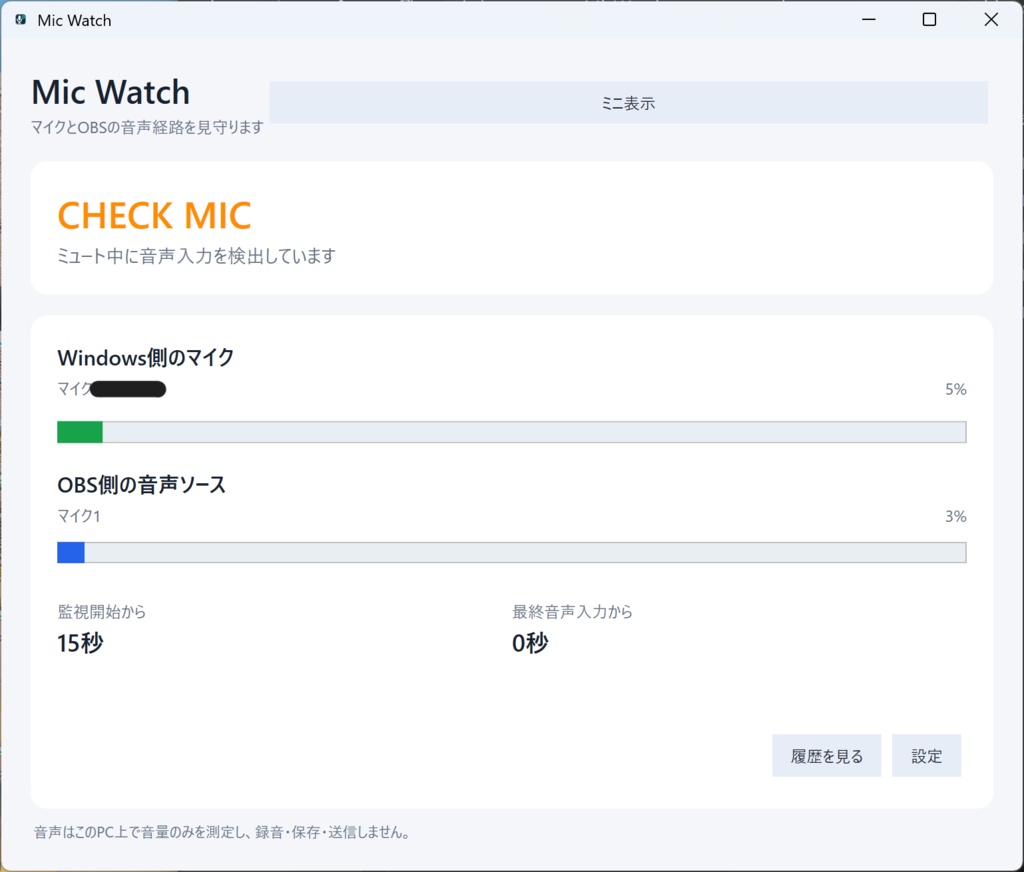Click the 3% OBS level value
This screenshot has width=1024, height=872.
point(955,517)
